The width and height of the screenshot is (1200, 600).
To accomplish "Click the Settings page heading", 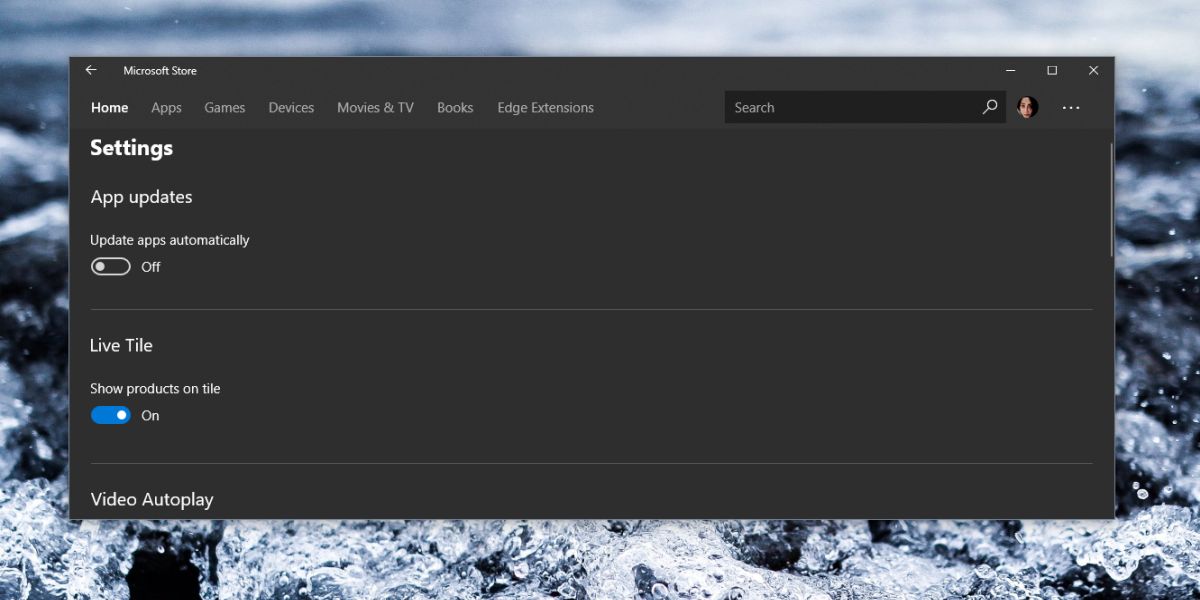I will pyautogui.click(x=131, y=148).
